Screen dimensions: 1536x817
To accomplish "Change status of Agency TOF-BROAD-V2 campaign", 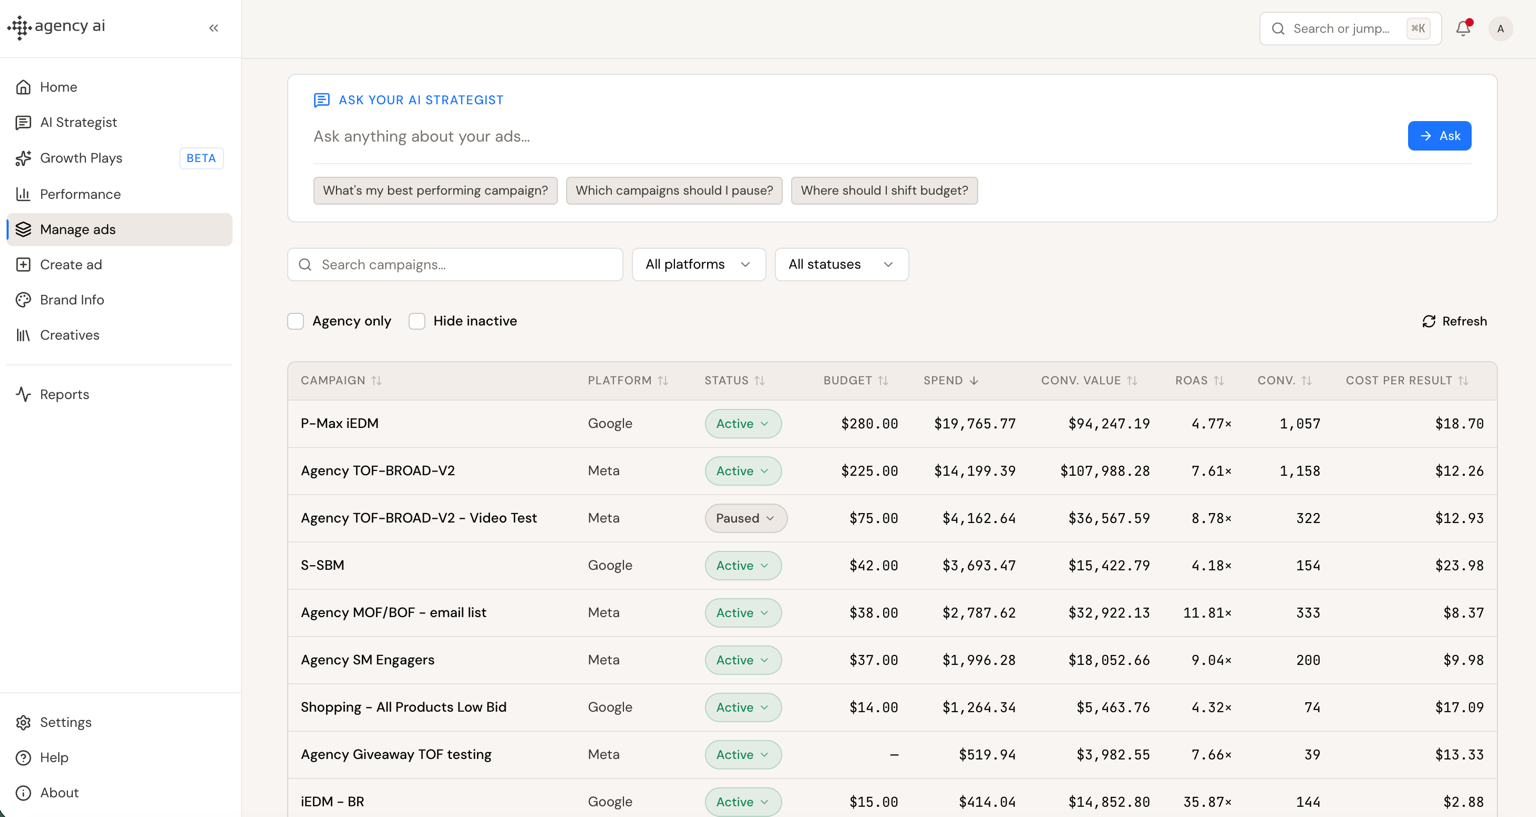I will pyautogui.click(x=743, y=471).
